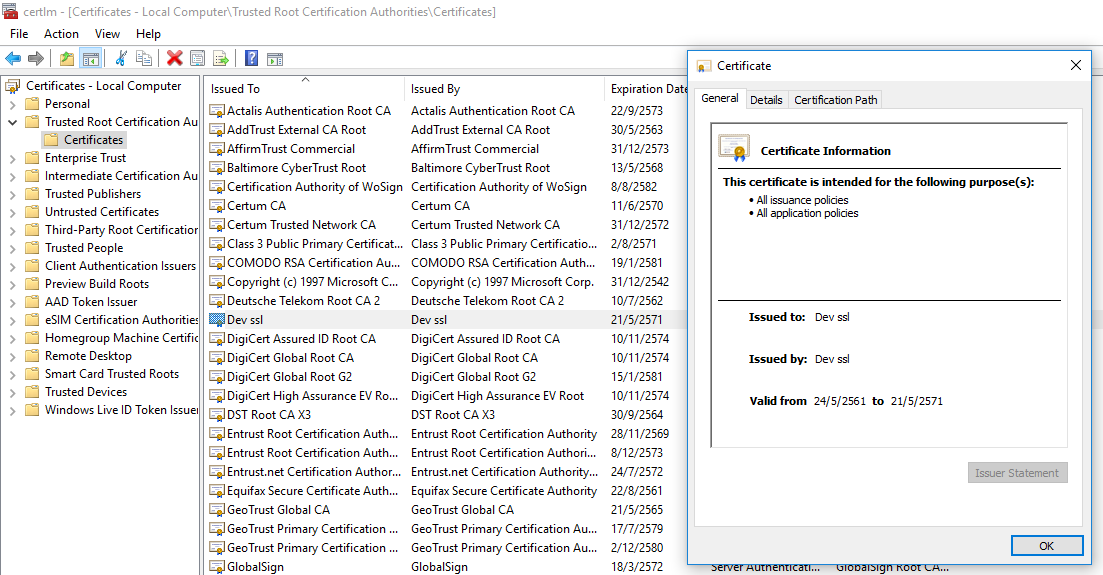This screenshot has height=575, width=1103.
Task: Click the Back arrow in the toolbar
Action: click(x=13, y=59)
